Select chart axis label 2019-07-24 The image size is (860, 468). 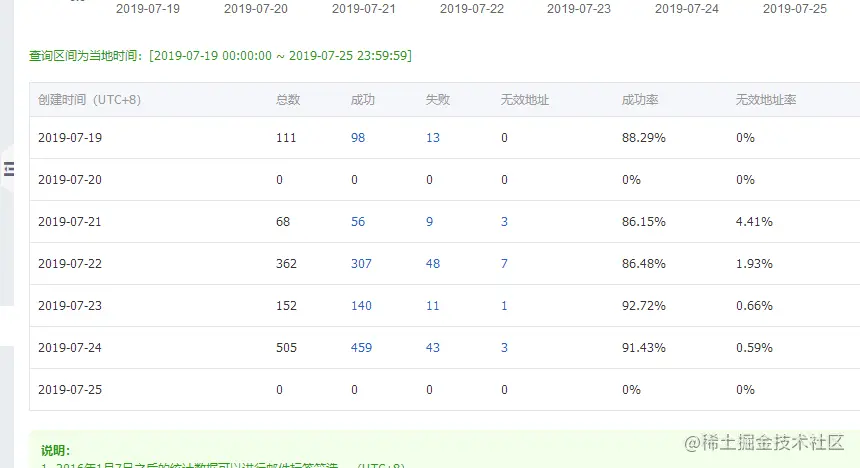click(x=687, y=9)
